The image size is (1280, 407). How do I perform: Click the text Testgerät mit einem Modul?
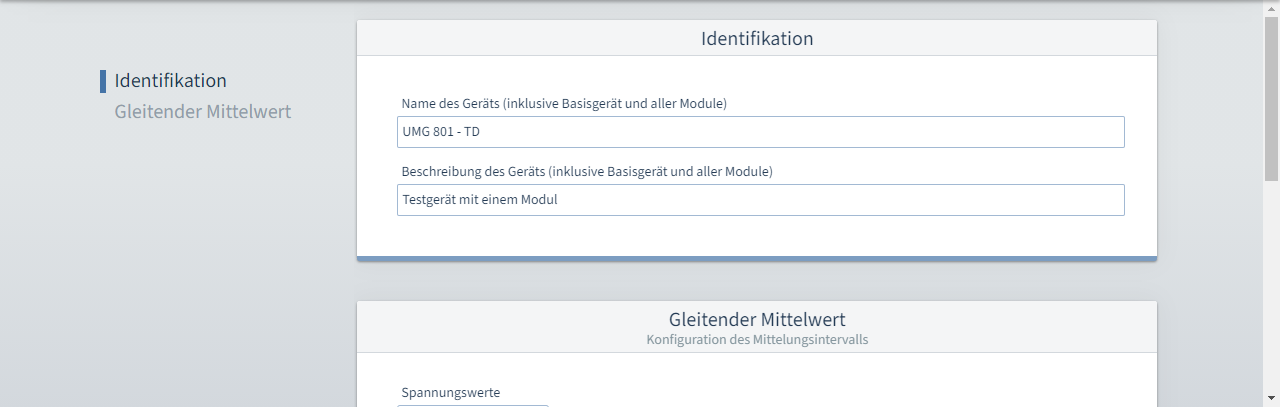(x=479, y=200)
